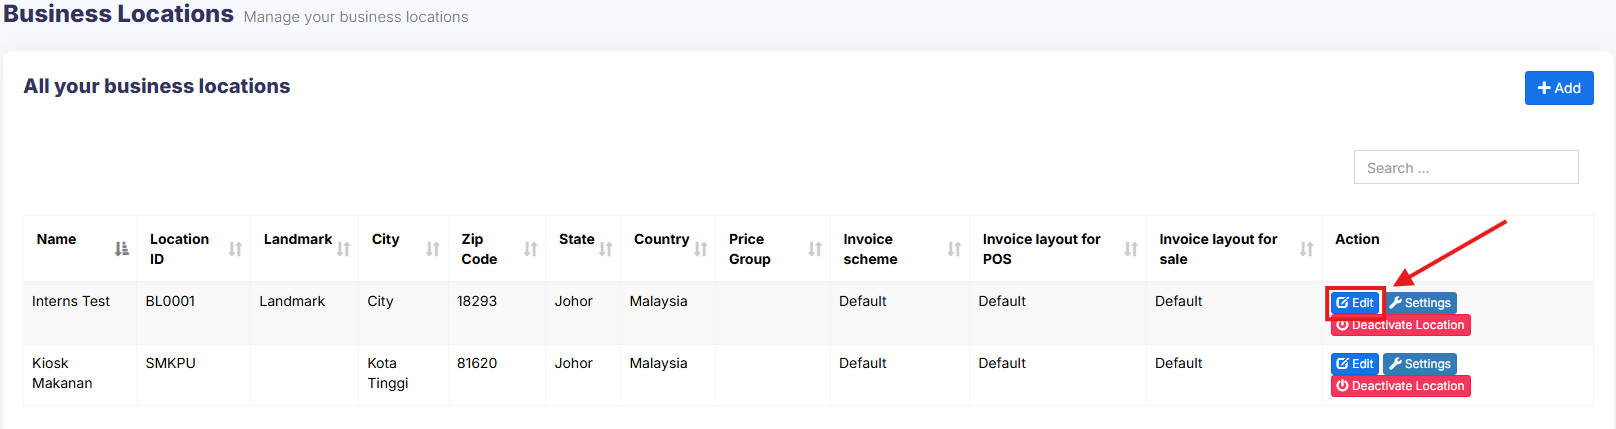1616x429 pixels.
Task: Click the Search input field
Action: point(1465,168)
